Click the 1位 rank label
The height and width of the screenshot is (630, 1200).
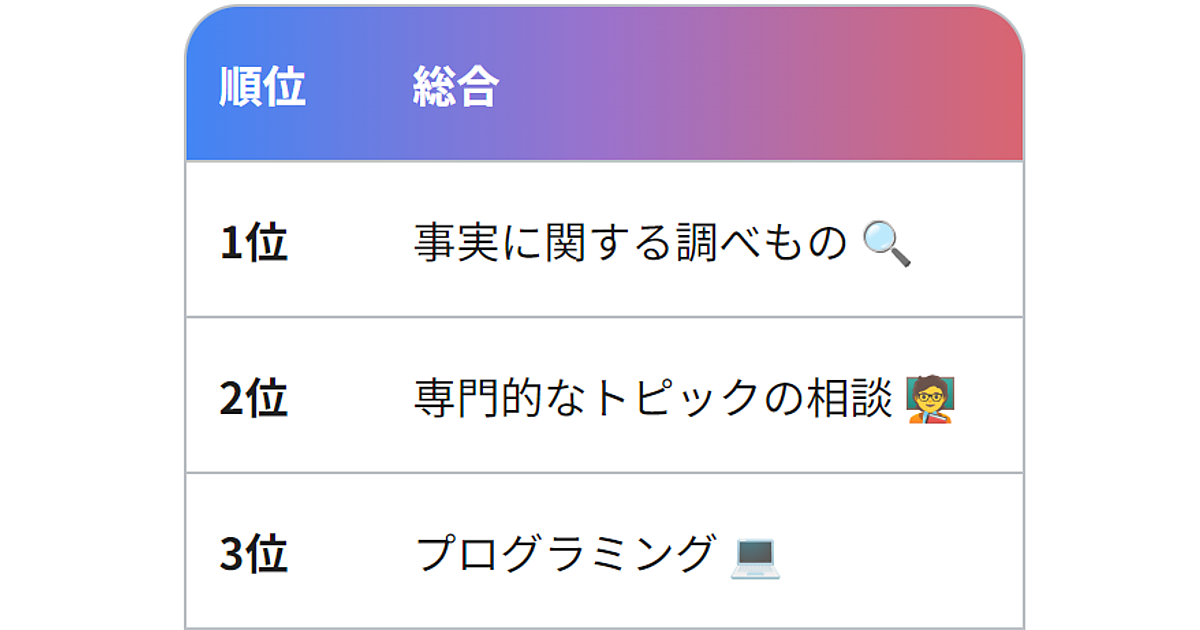(x=254, y=243)
